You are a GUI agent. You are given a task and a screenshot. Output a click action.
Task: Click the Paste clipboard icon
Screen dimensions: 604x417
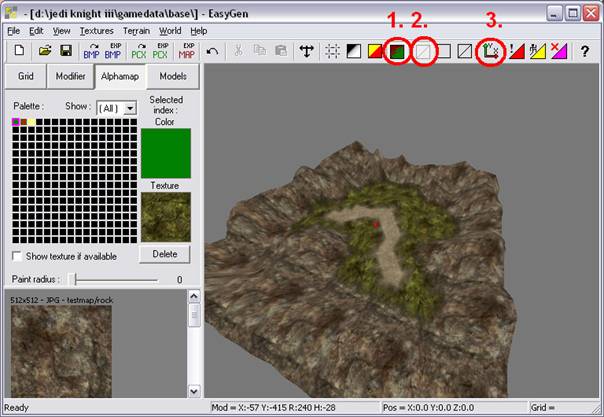281,50
